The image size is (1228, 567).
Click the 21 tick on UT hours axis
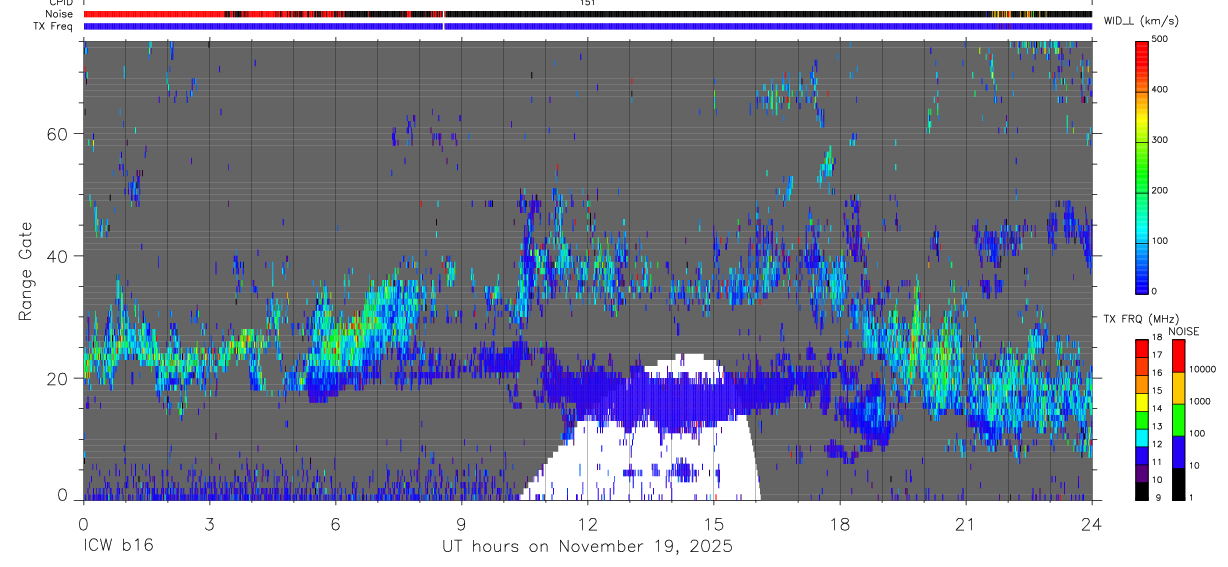(965, 524)
